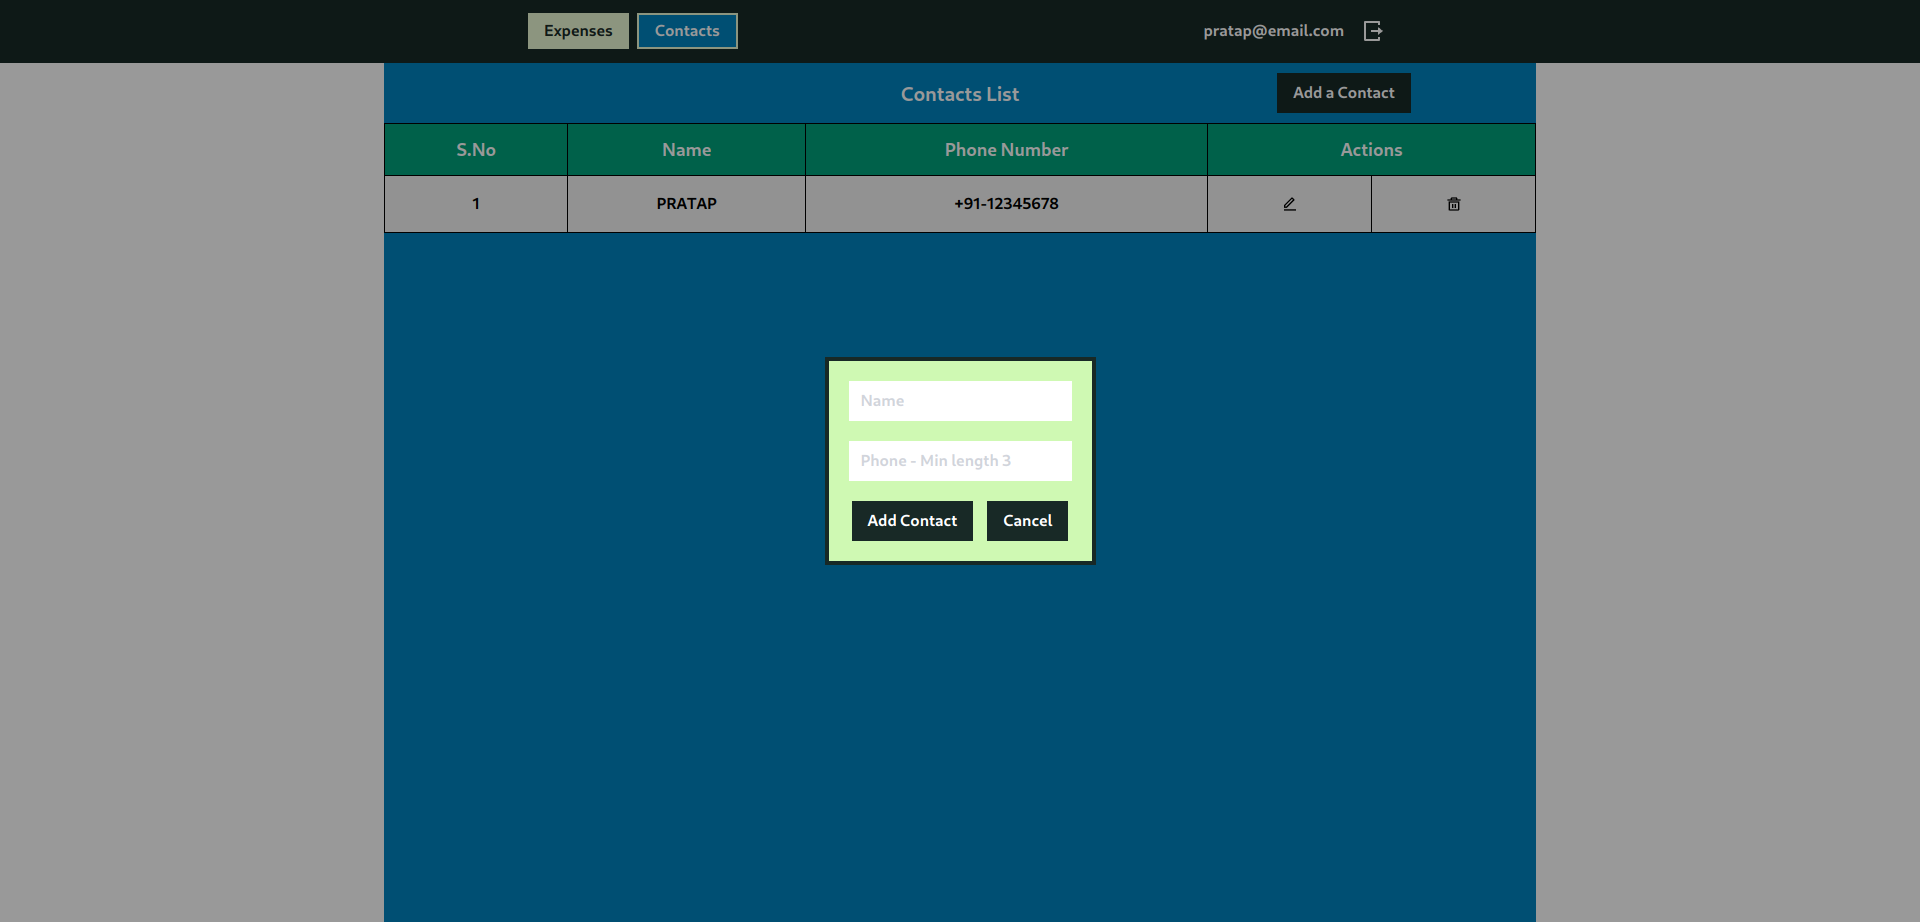Click the Actions column header

point(1371,150)
